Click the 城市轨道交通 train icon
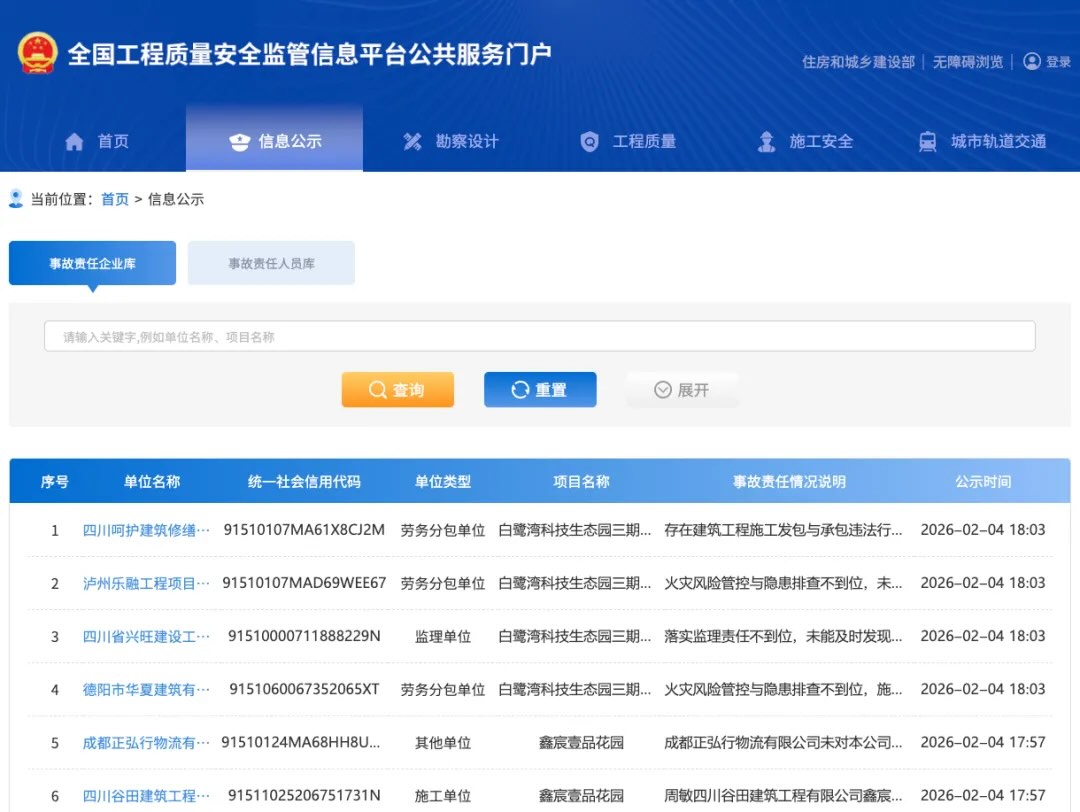Screen dimensions: 1080x812 click(x=928, y=142)
